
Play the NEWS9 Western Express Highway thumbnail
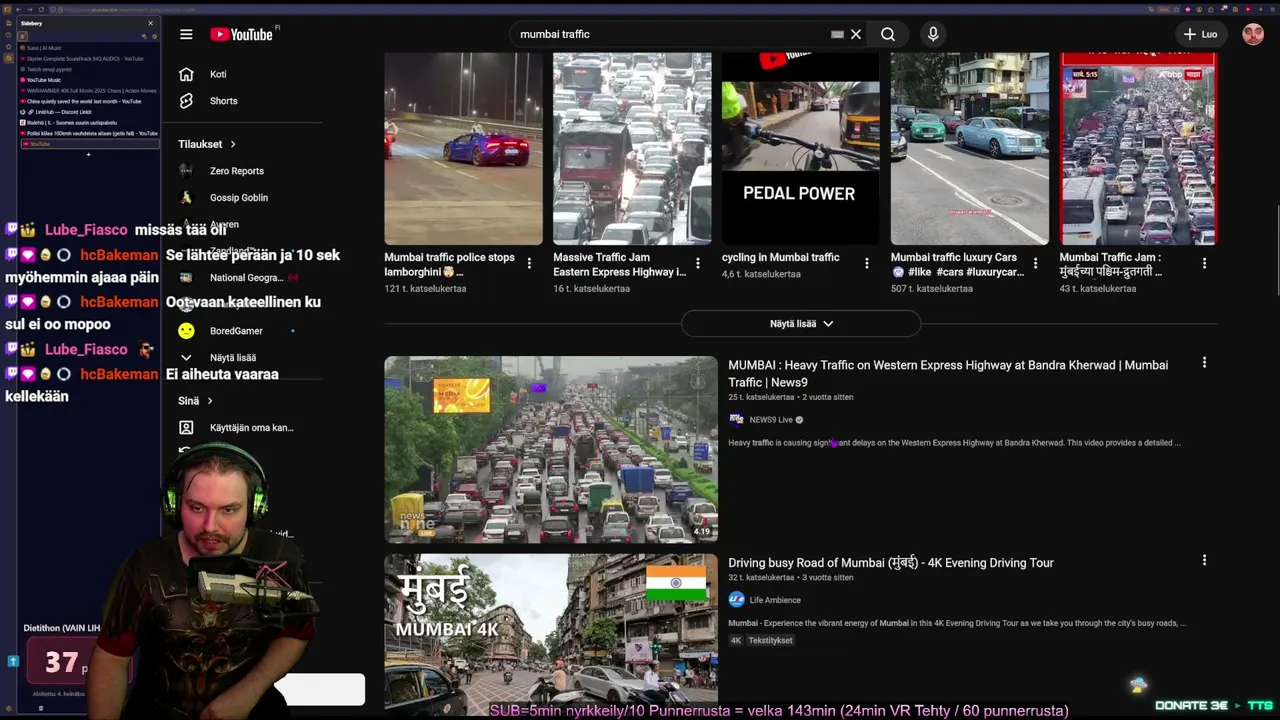pos(551,449)
